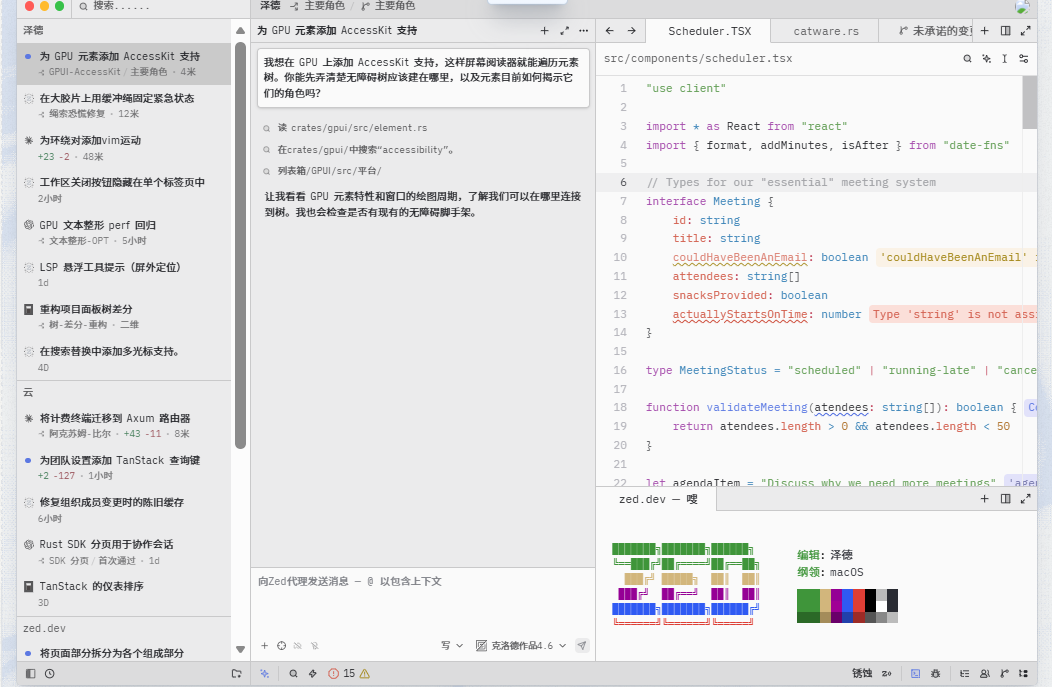Click the sidebar scroll up arrow
The image size is (1052, 687).
[240, 31]
